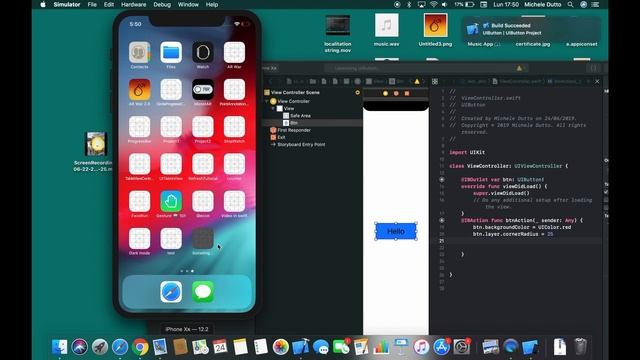Viewport: 640px width, 360px height.
Task: Open the black toggle-icon app beside Watch row
Action: [x=203, y=89]
